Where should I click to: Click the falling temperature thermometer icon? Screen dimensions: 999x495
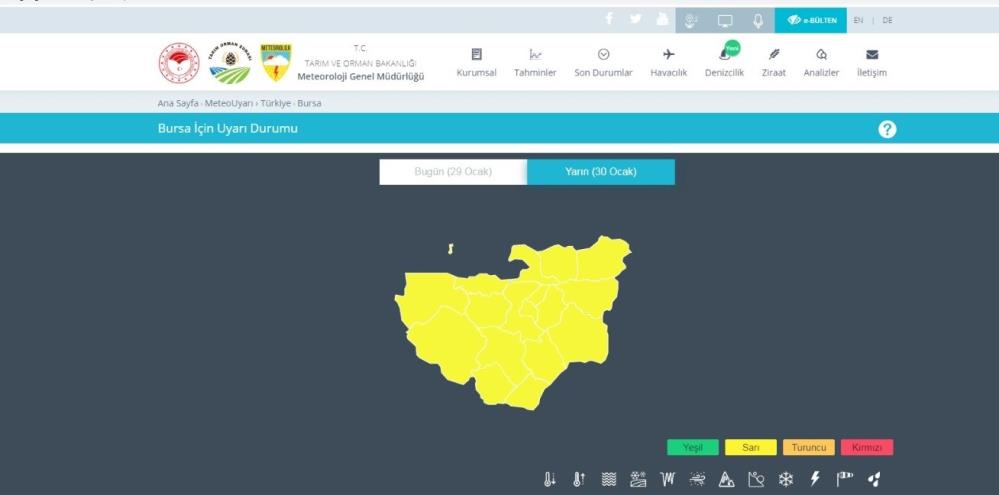(549, 480)
